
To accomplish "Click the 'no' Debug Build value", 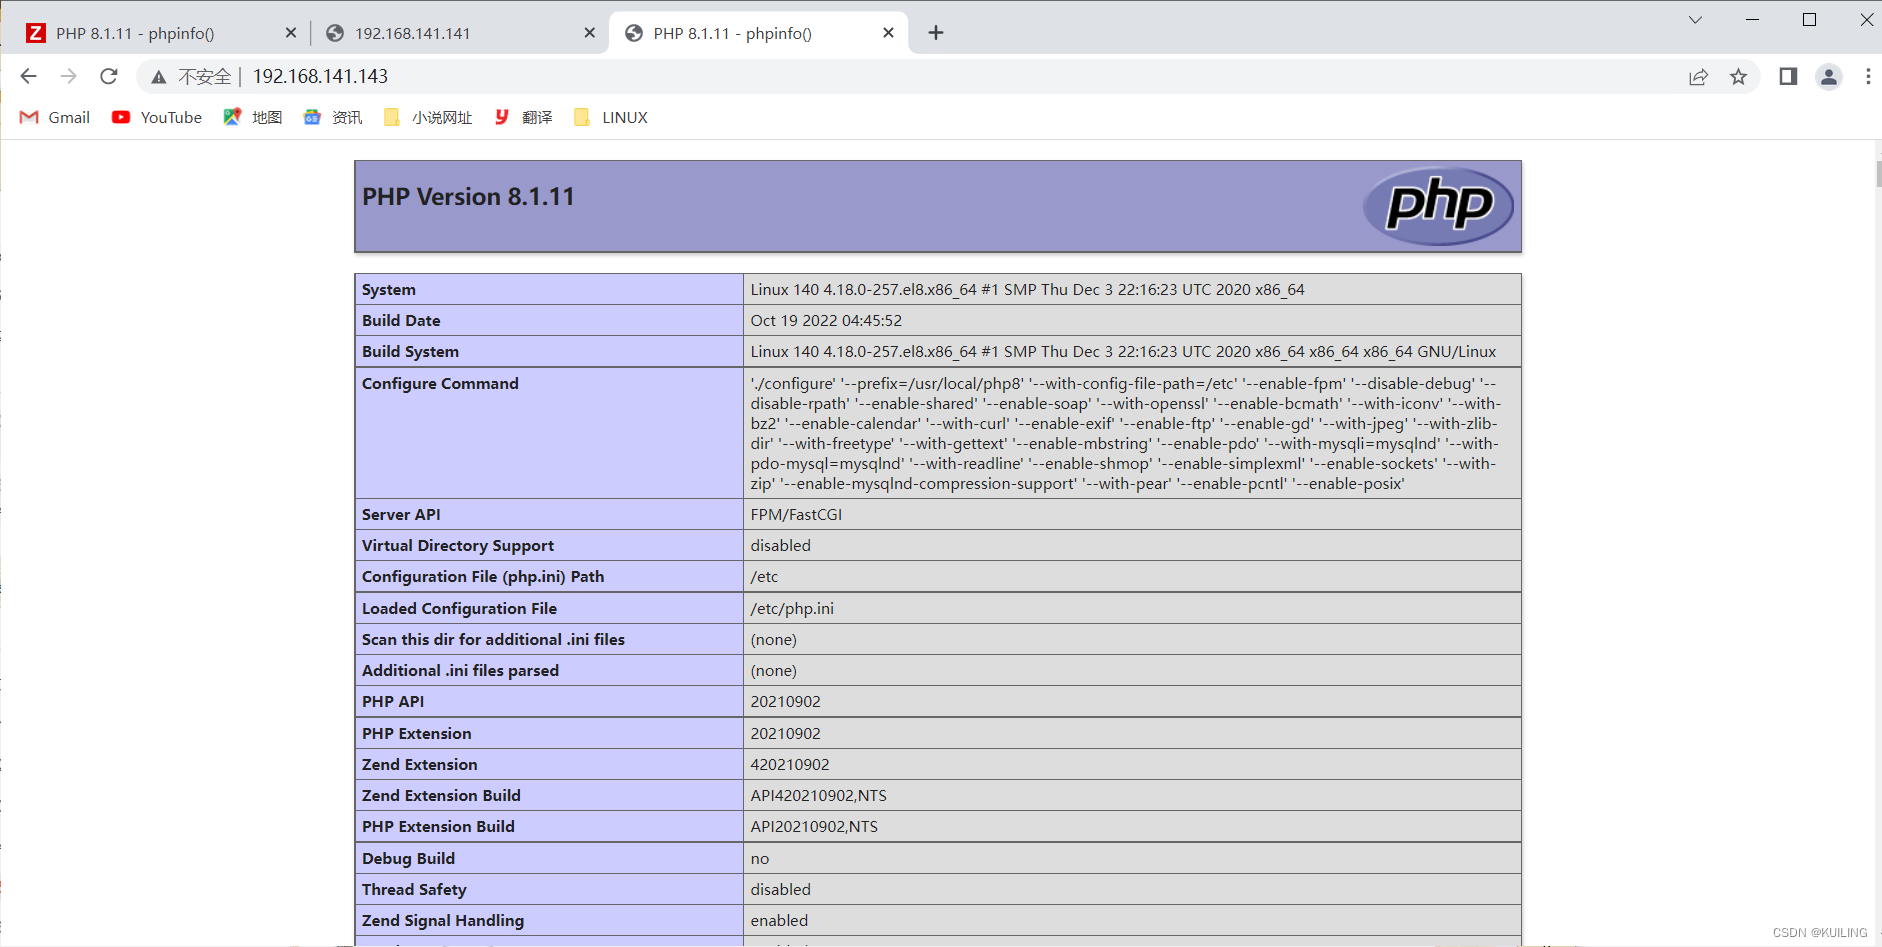I will (x=760, y=859).
